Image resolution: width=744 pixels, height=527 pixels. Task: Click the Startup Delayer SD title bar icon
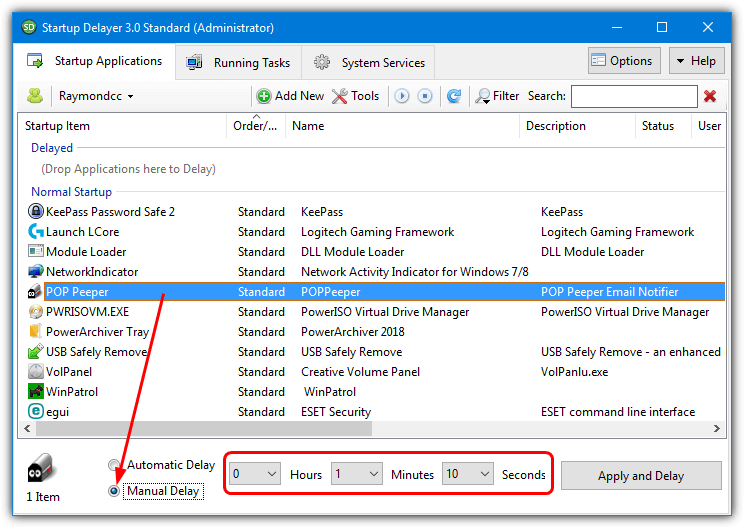tap(29, 28)
